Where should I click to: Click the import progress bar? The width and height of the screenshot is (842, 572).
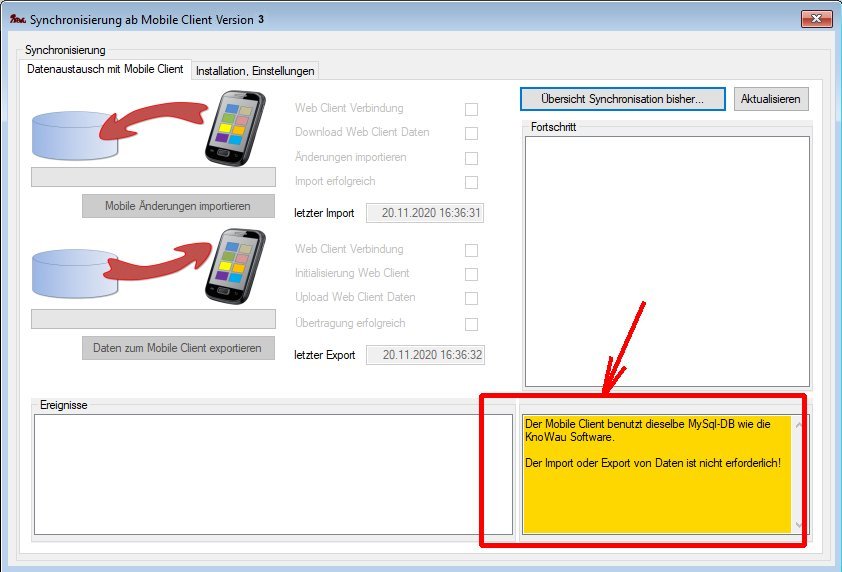(x=153, y=177)
